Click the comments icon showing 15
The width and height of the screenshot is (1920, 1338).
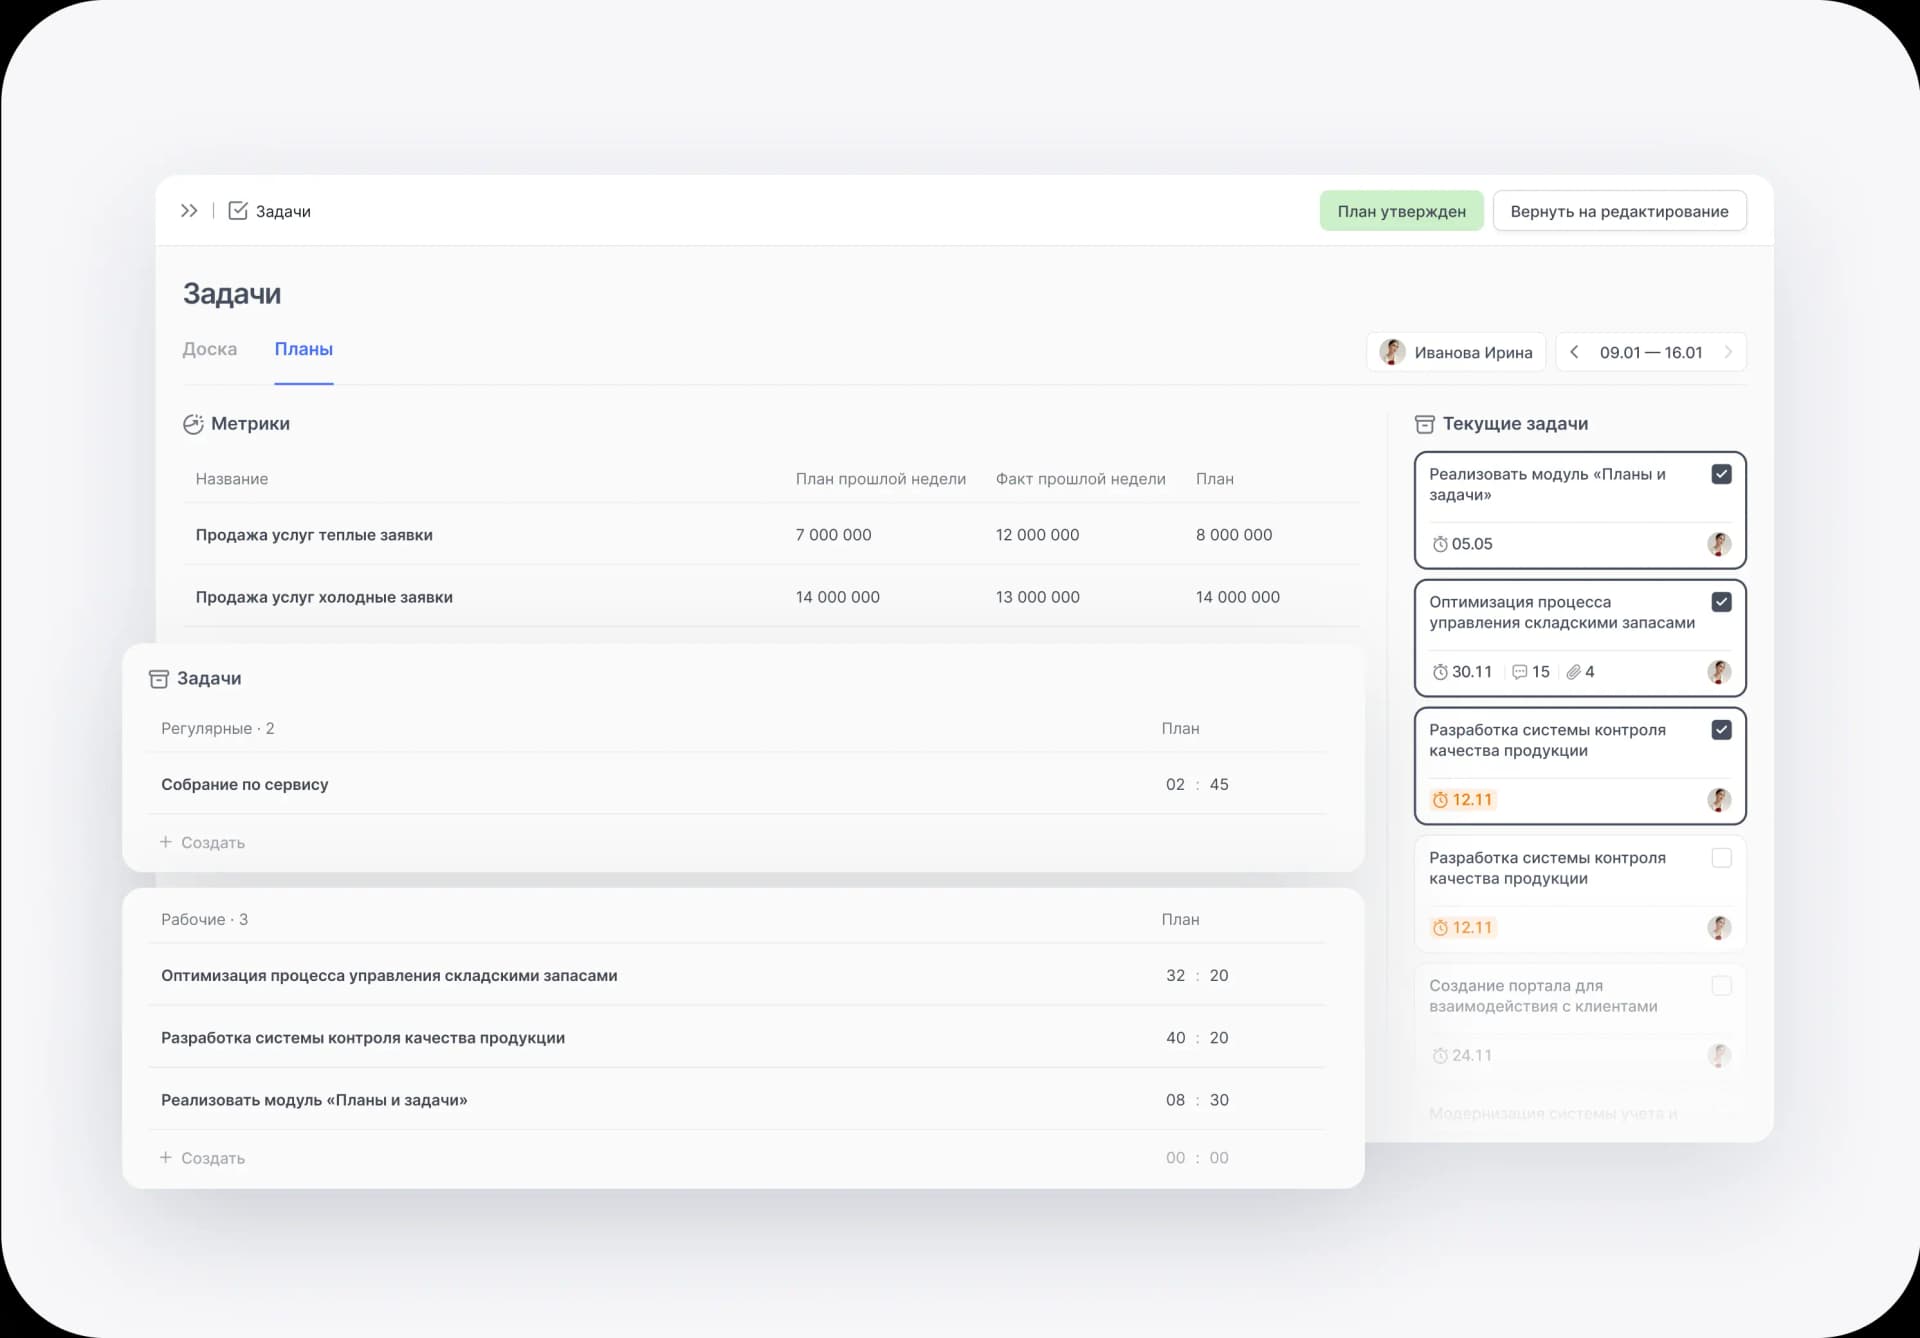pyautogui.click(x=1520, y=672)
